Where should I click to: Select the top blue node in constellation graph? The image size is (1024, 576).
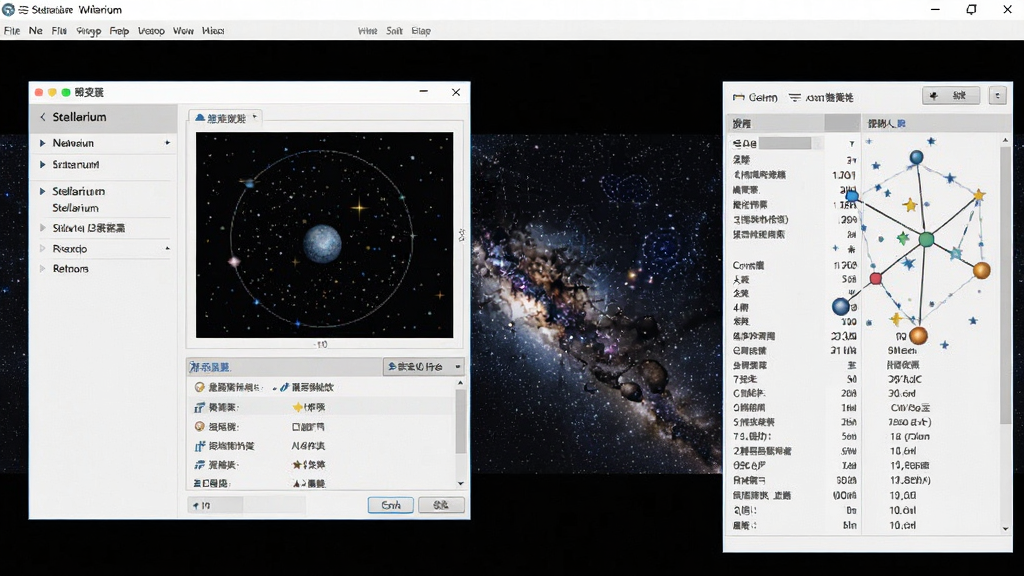tap(917, 157)
